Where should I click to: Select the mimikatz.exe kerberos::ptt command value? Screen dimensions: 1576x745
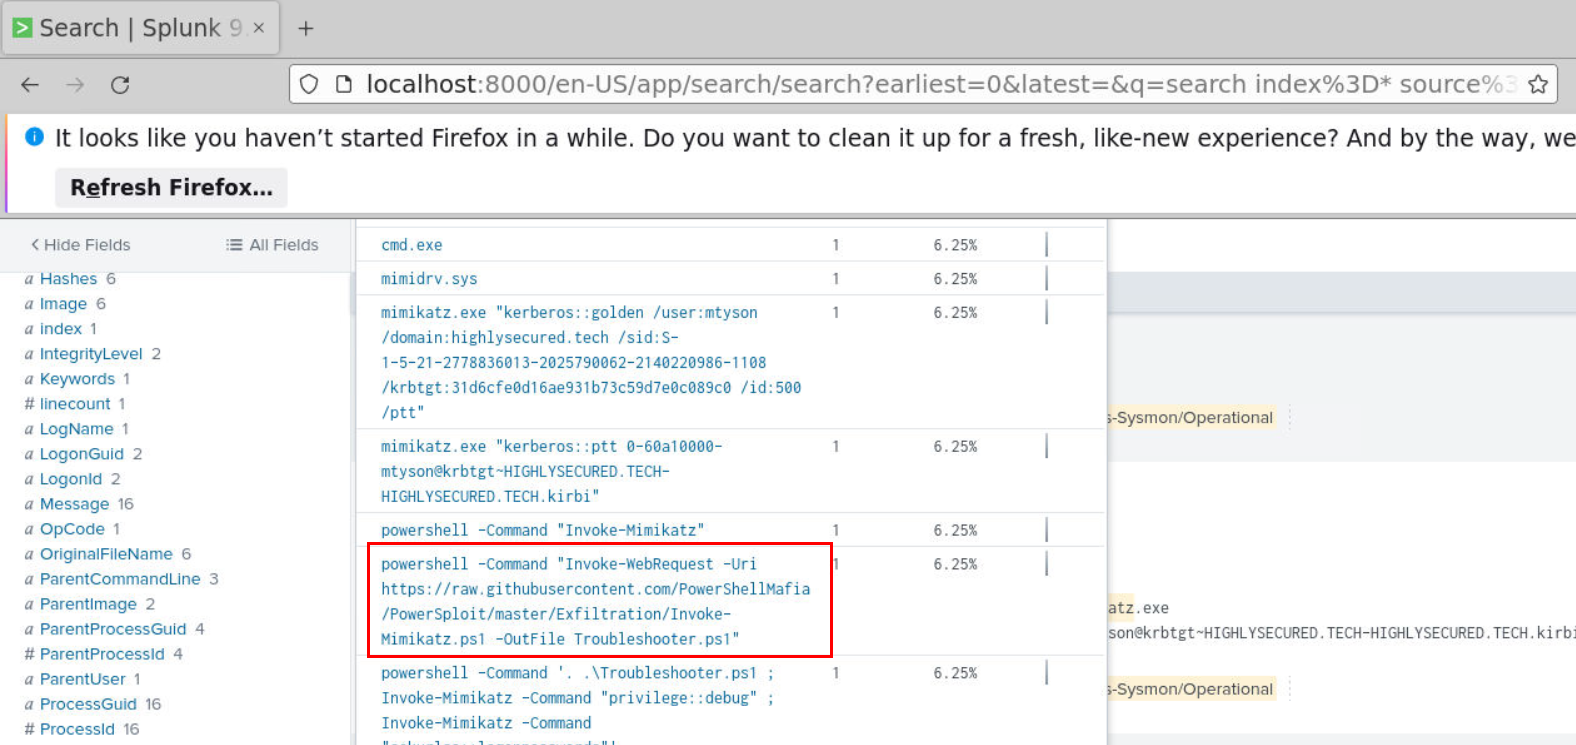[551, 471]
